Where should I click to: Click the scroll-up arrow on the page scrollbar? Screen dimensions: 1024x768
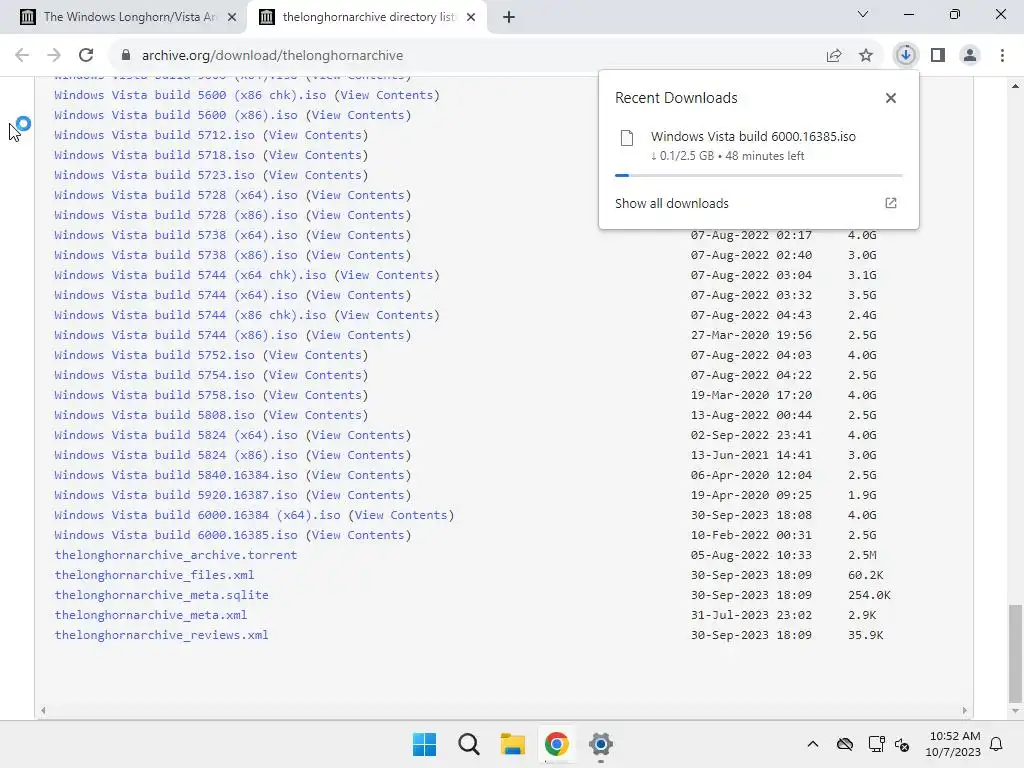(x=1015, y=86)
